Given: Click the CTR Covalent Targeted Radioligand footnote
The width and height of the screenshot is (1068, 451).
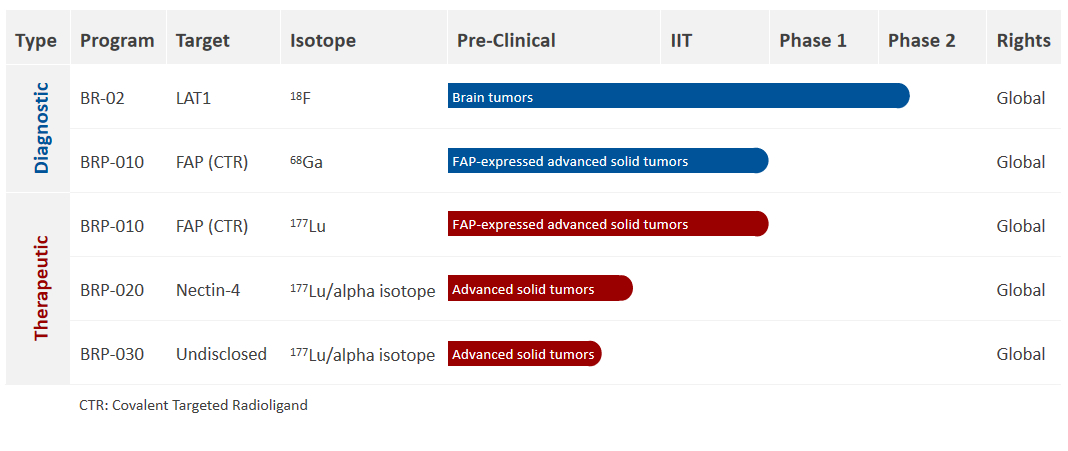Looking at the screenshot, I should [193, 405].
